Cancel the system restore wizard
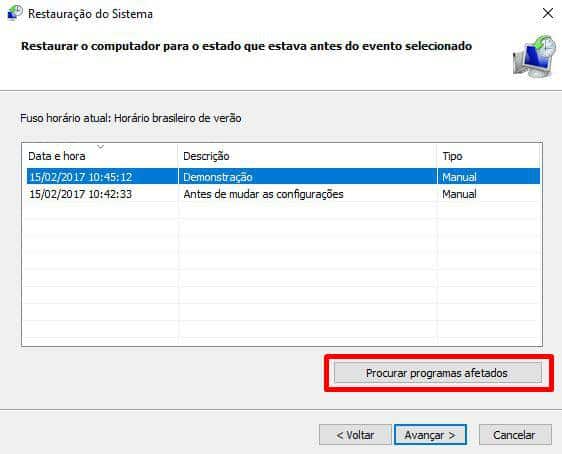 (x=515, y=435)
